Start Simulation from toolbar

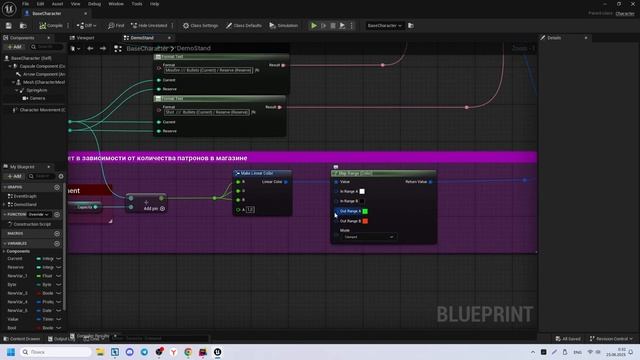pos(283,26)
